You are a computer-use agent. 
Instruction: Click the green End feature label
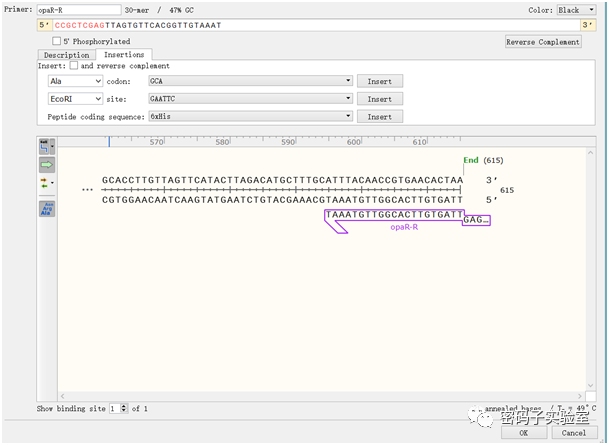[471, 160]
